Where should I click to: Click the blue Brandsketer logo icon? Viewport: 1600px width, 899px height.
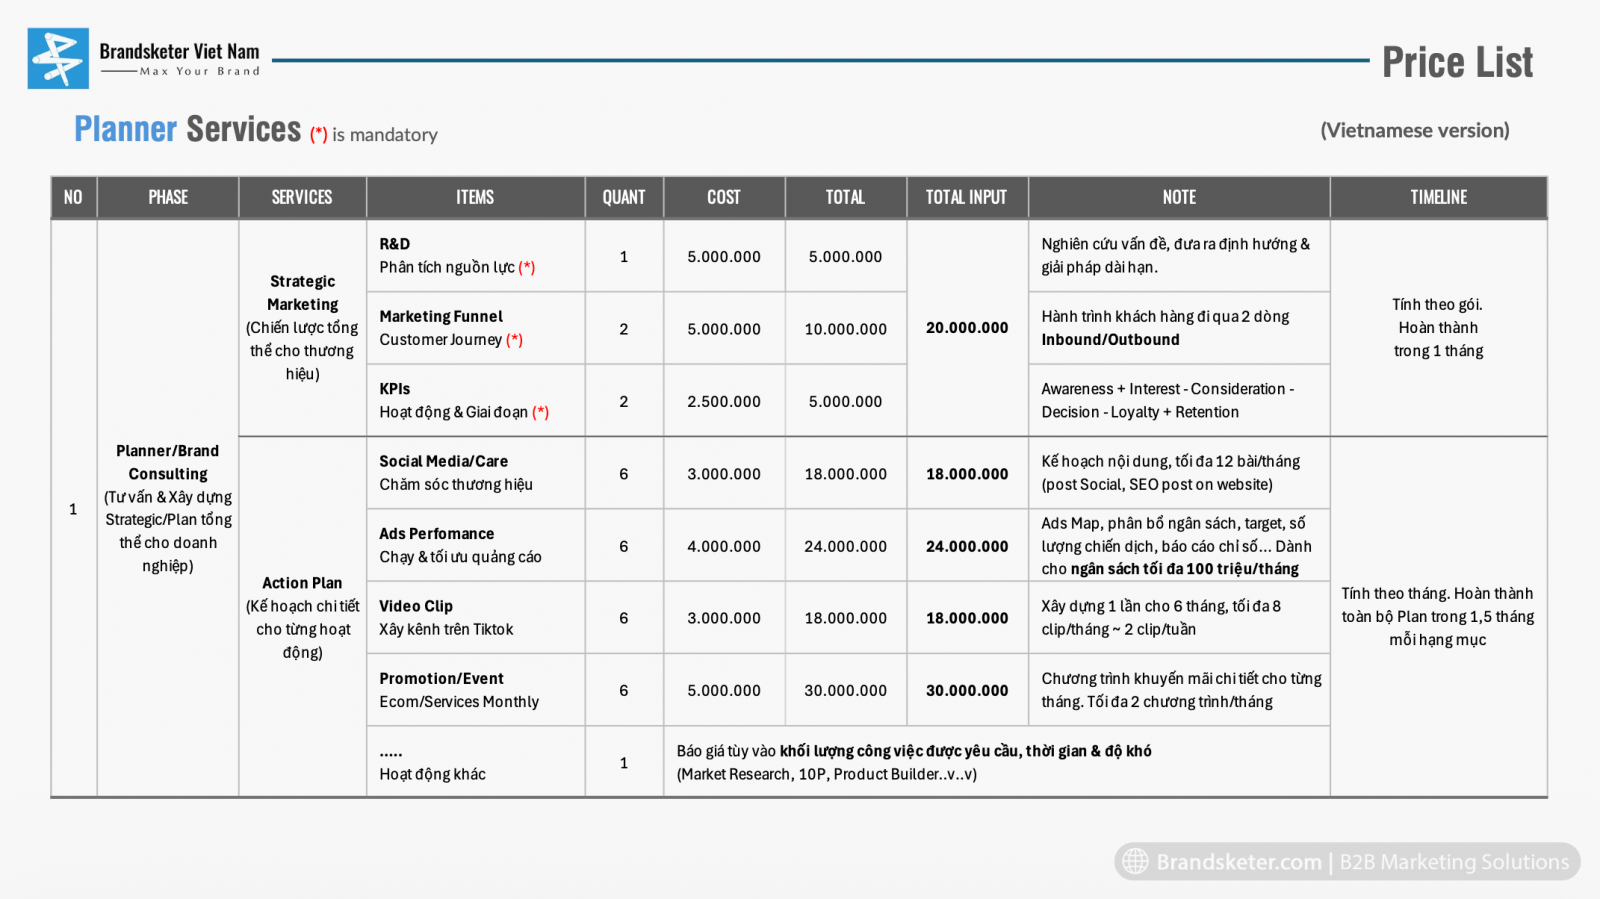[58, 59]
